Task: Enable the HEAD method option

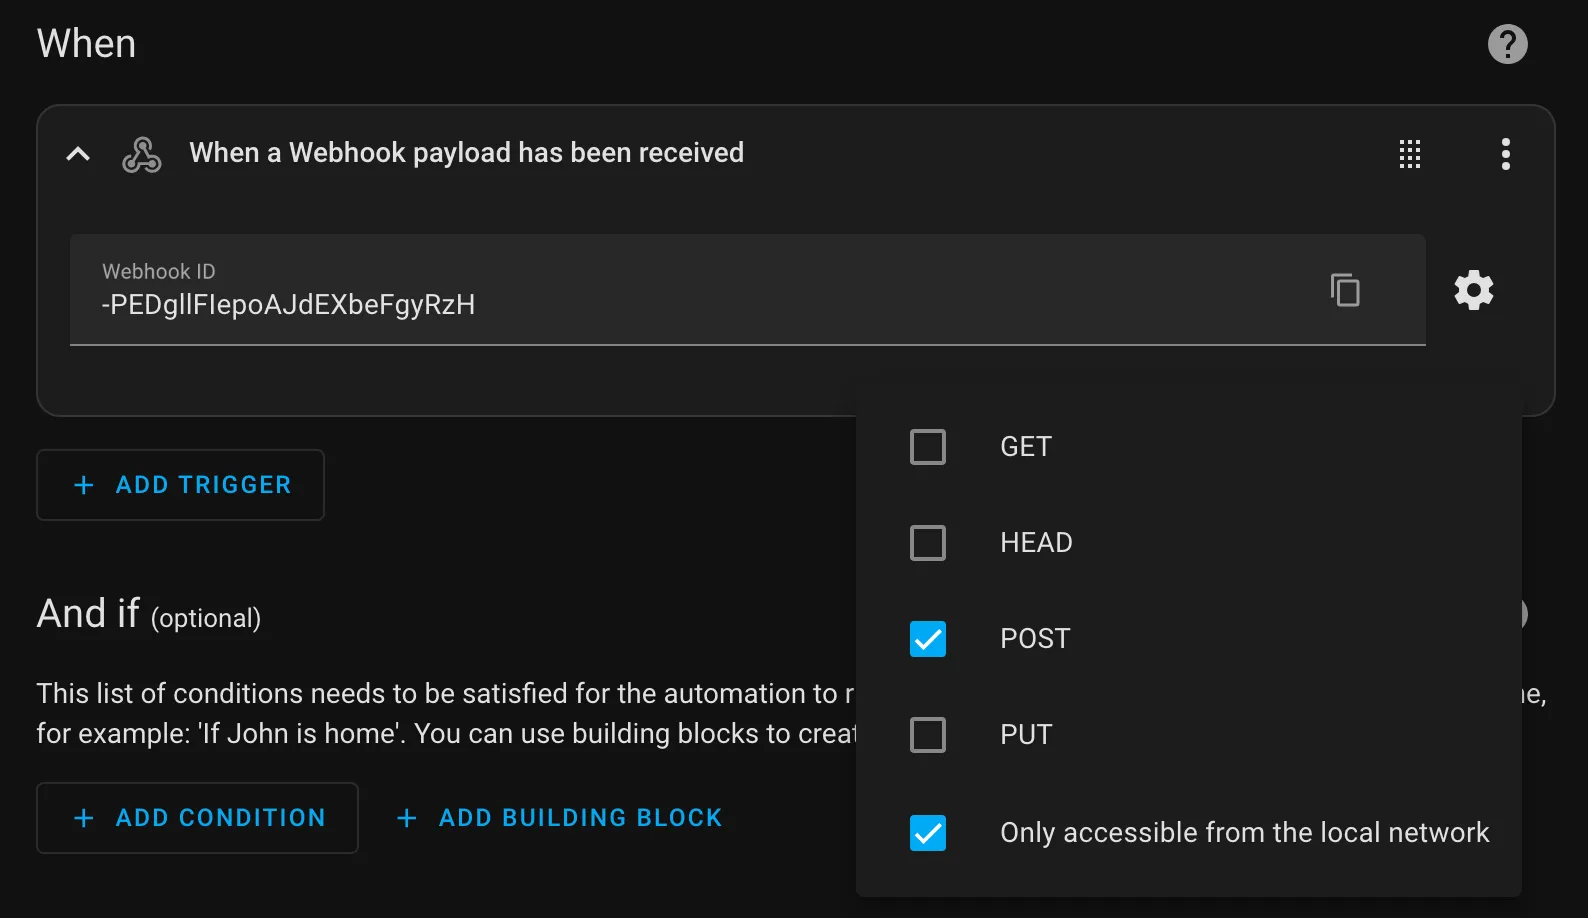Action: point(928,543)
